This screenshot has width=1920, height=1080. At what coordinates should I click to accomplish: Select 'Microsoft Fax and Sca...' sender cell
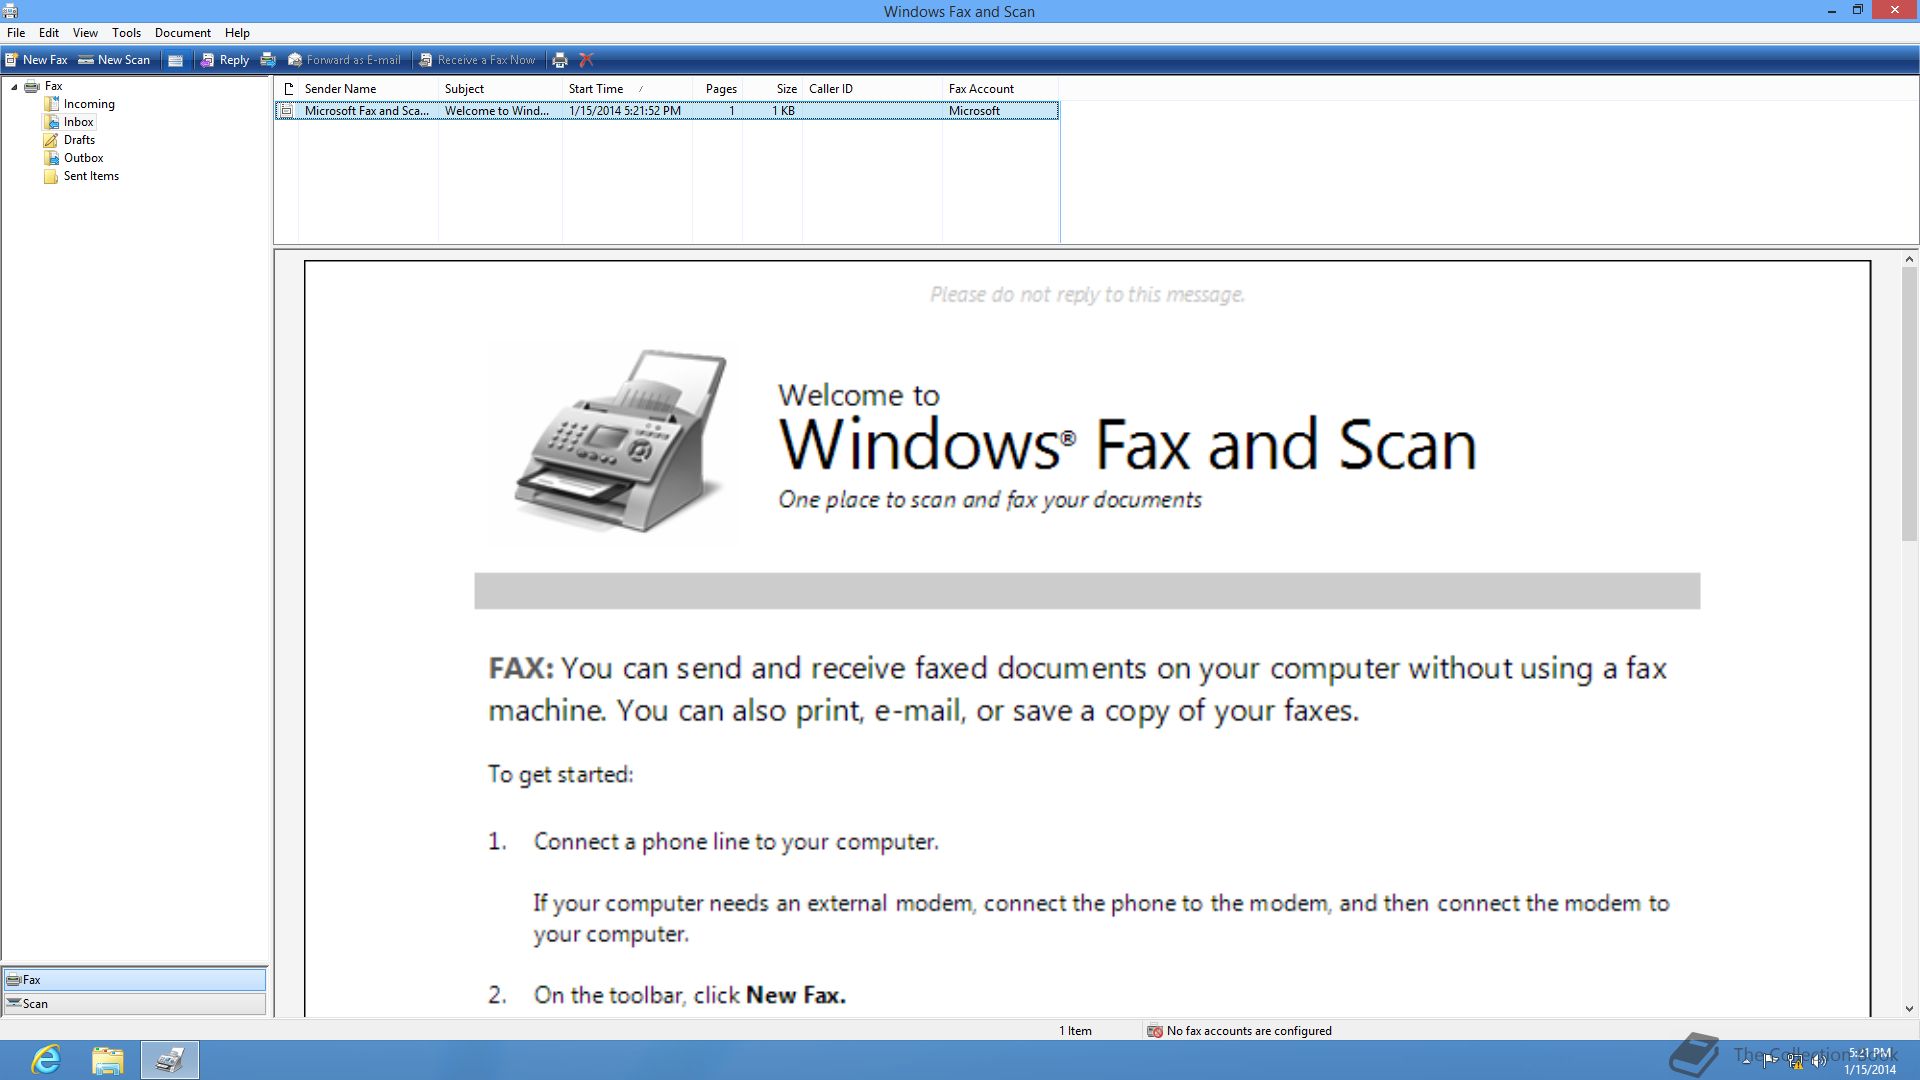367,111
